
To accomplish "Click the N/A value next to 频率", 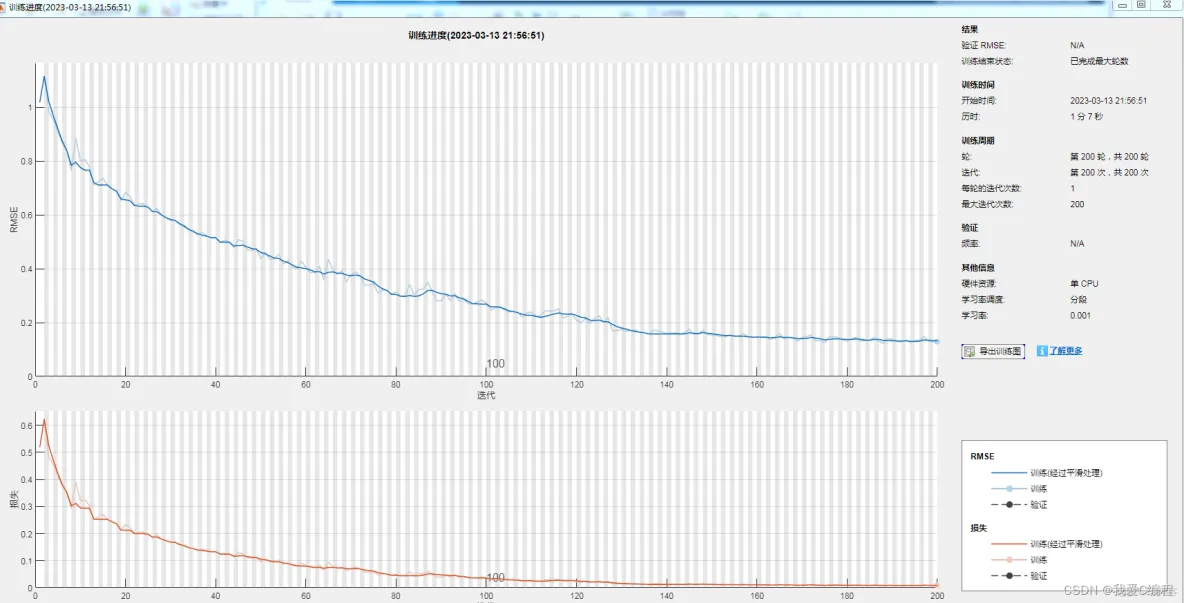I will [1078, 244].
